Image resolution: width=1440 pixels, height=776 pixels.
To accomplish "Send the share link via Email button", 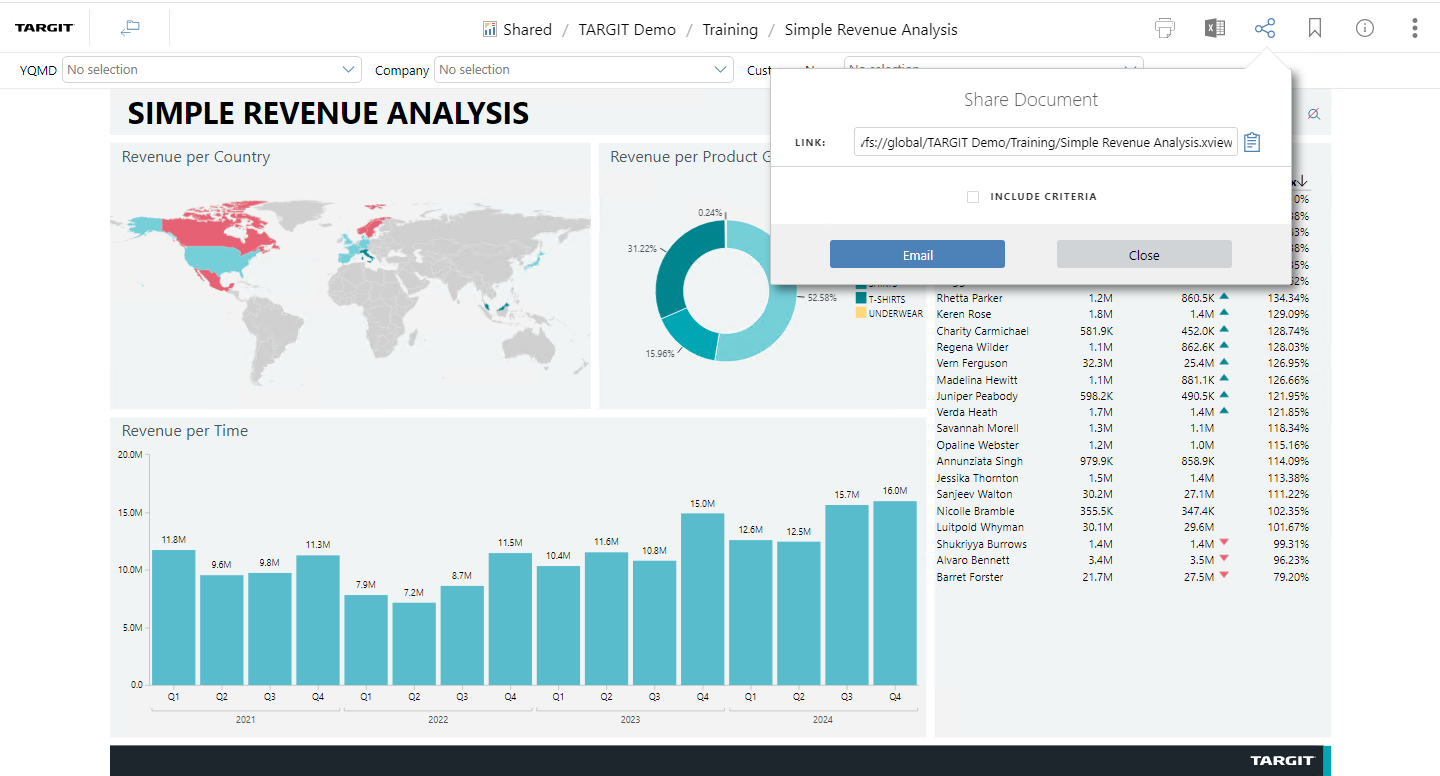I will [x=917, y=255].
